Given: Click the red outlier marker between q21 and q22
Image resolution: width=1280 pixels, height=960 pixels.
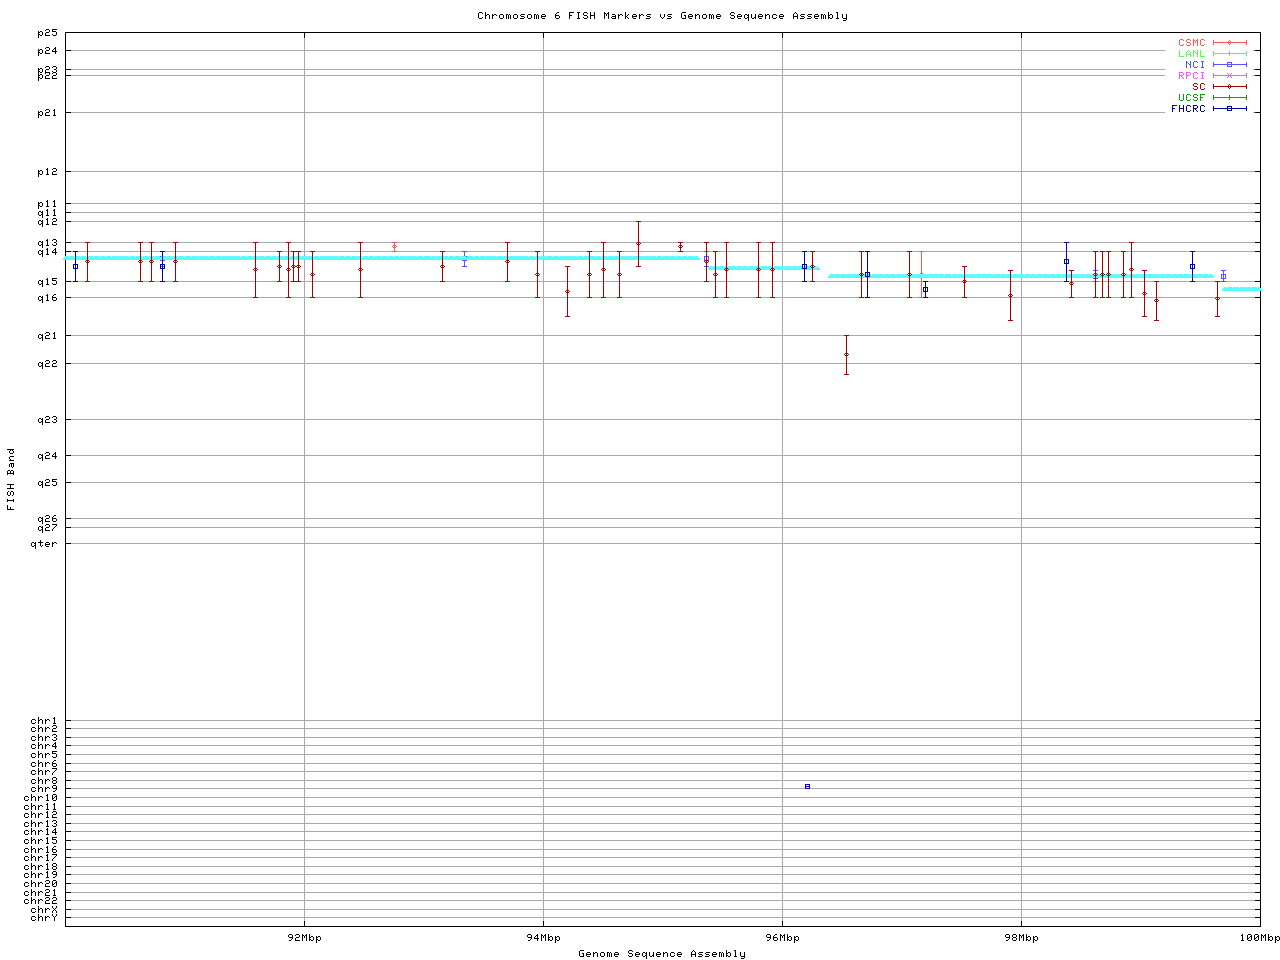Looking at the screenshot, I should (846, 354).
